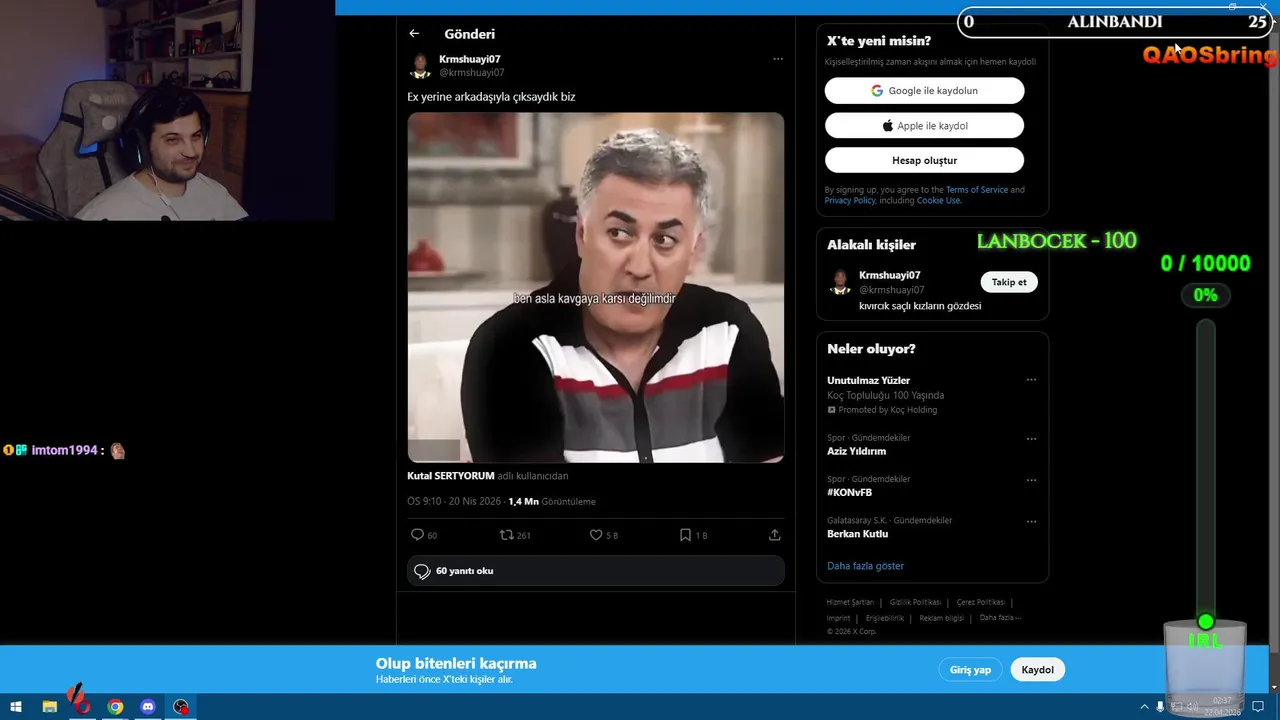Click the share icon under the post
1280x720 pixels.
774,535
